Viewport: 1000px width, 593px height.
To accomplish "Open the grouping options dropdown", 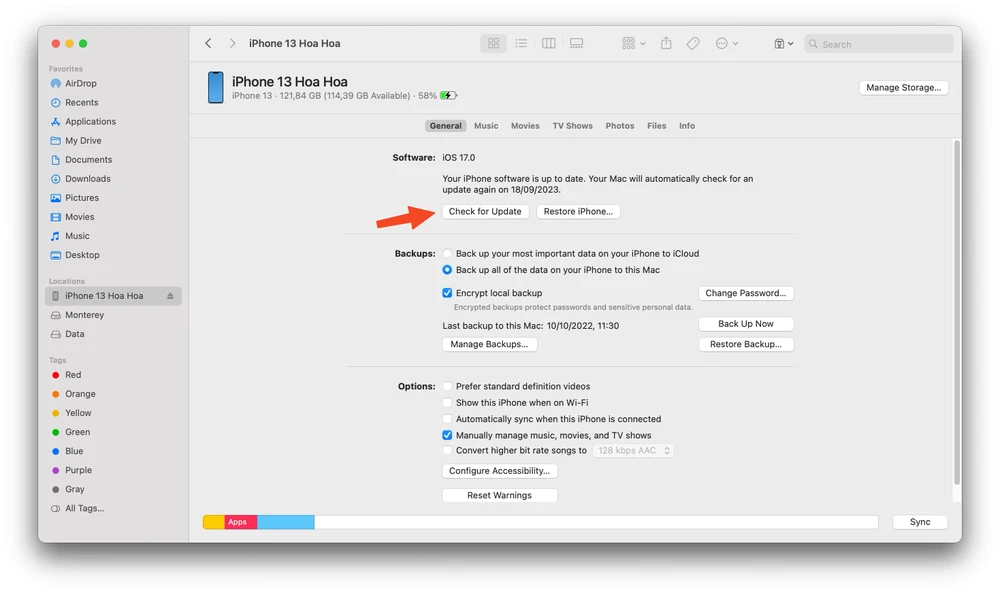I will click(629, 43).
